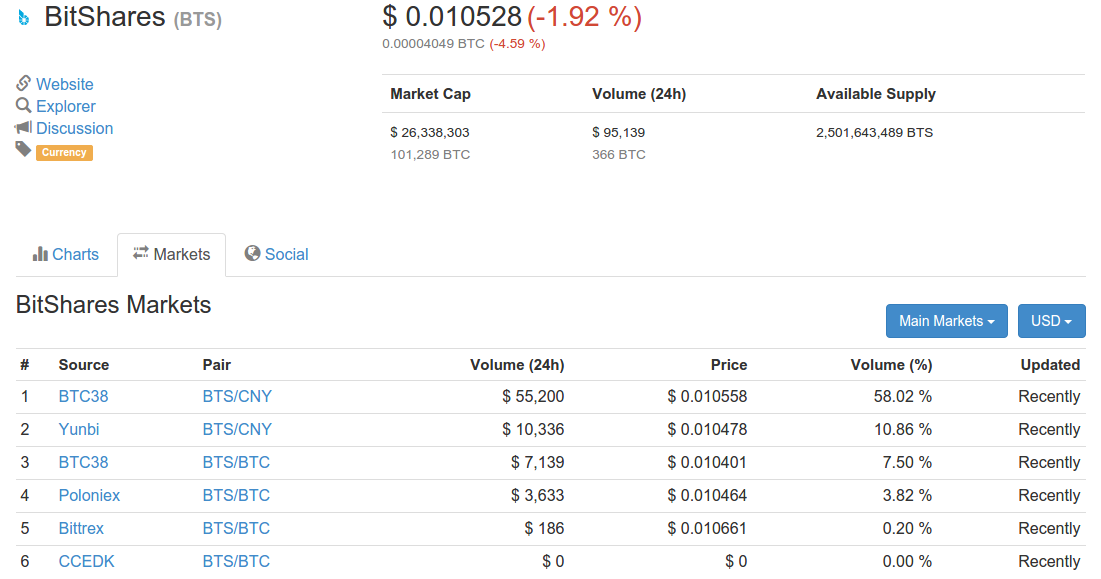Viewport: 1101px width, 579px height.
Task: Open CCEDK BTS/BTC pair link
Action: (x=236, y=561)
